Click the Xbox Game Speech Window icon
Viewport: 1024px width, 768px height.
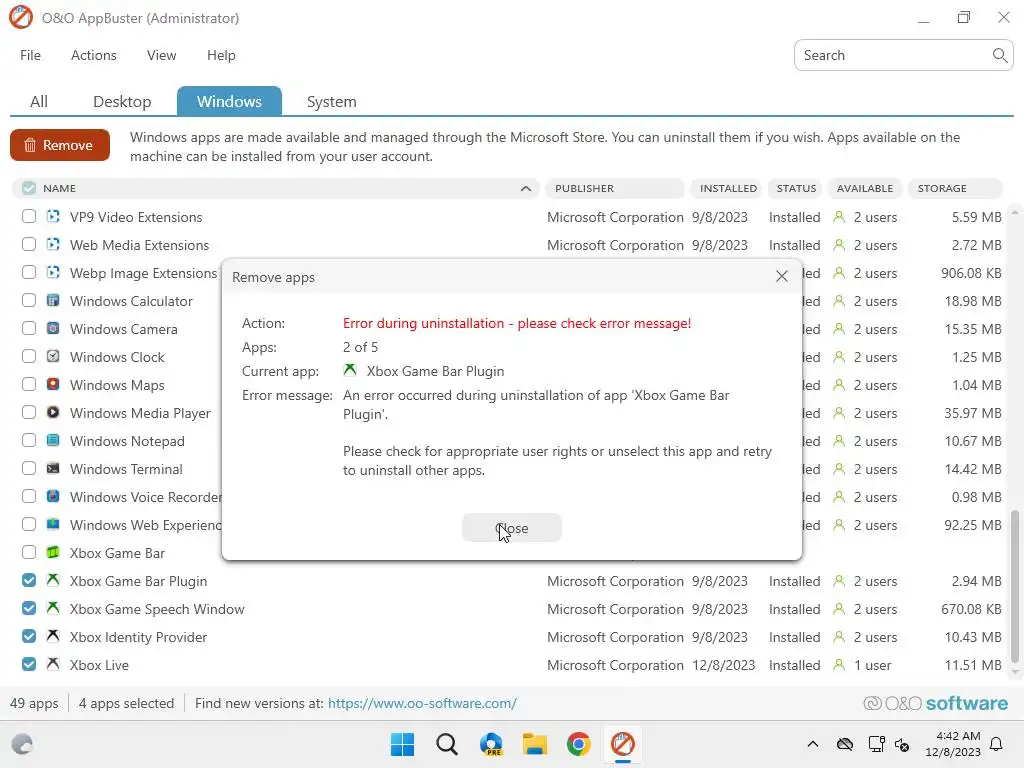[x=53, y=609]
